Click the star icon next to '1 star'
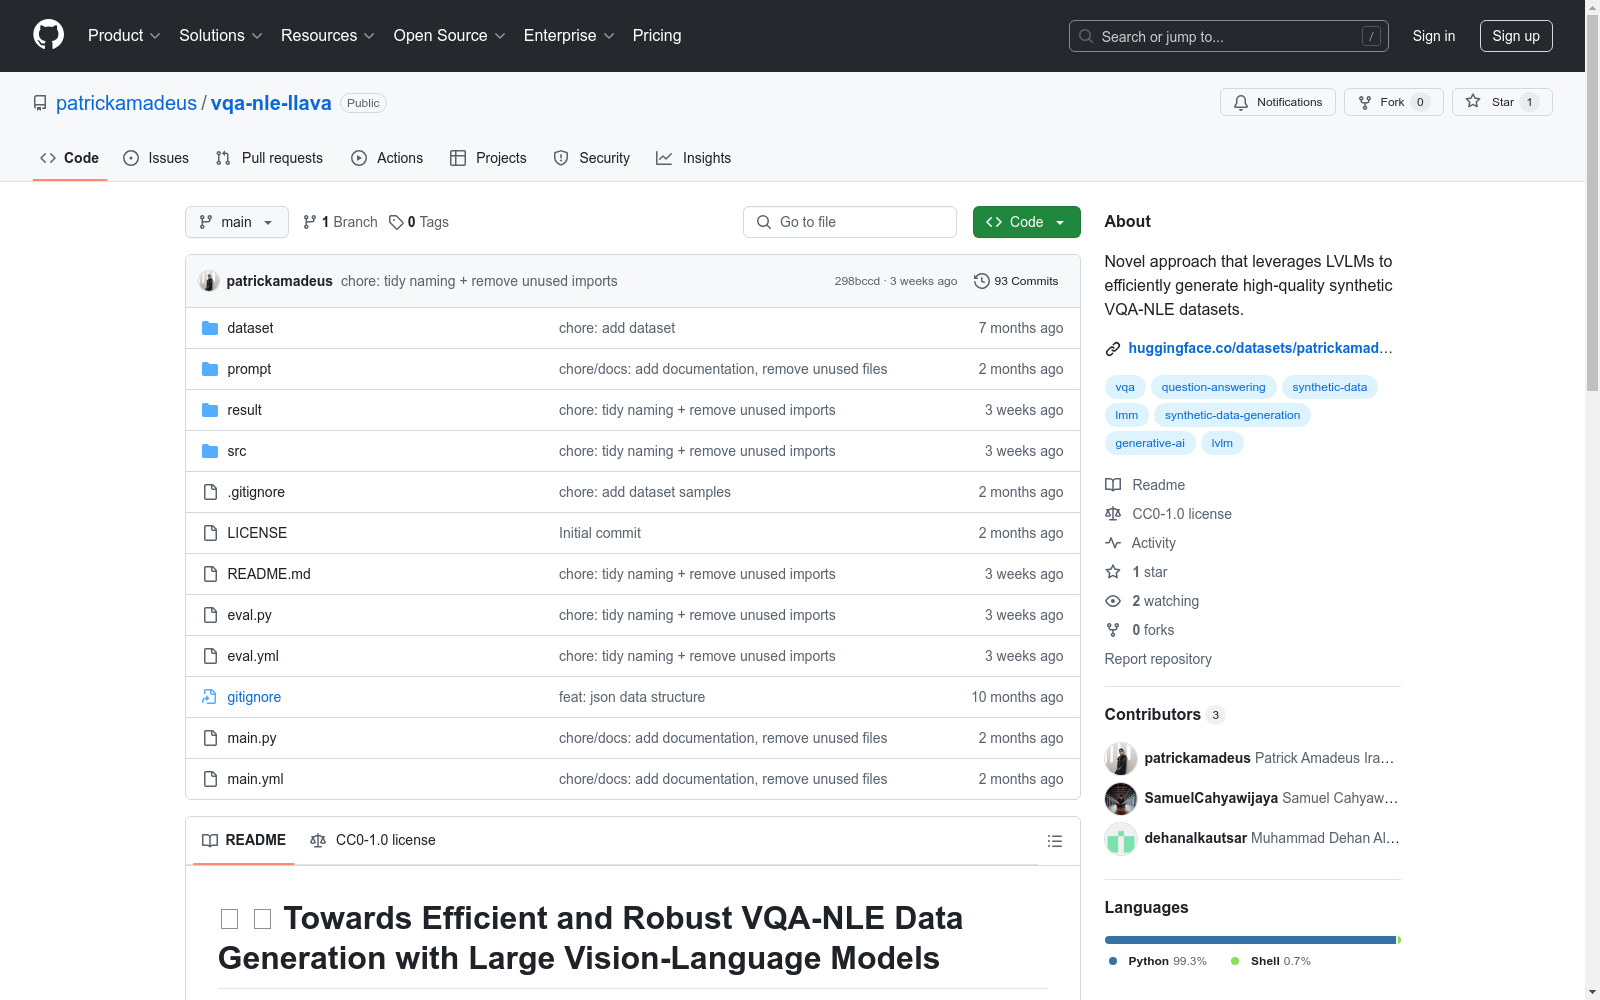Viewport: 1600px width, 1000px height. (x=1113, y=572)
